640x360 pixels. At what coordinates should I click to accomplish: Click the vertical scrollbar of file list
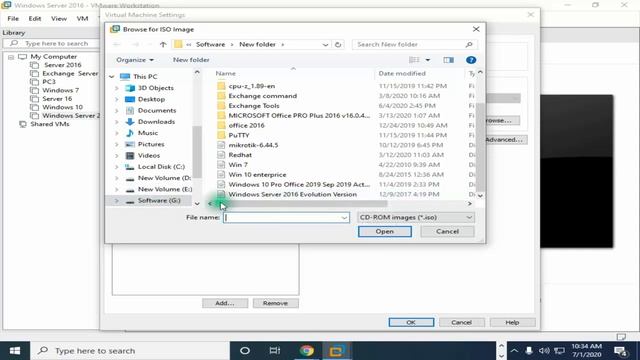pyautogui.click(x=480, y=147)
